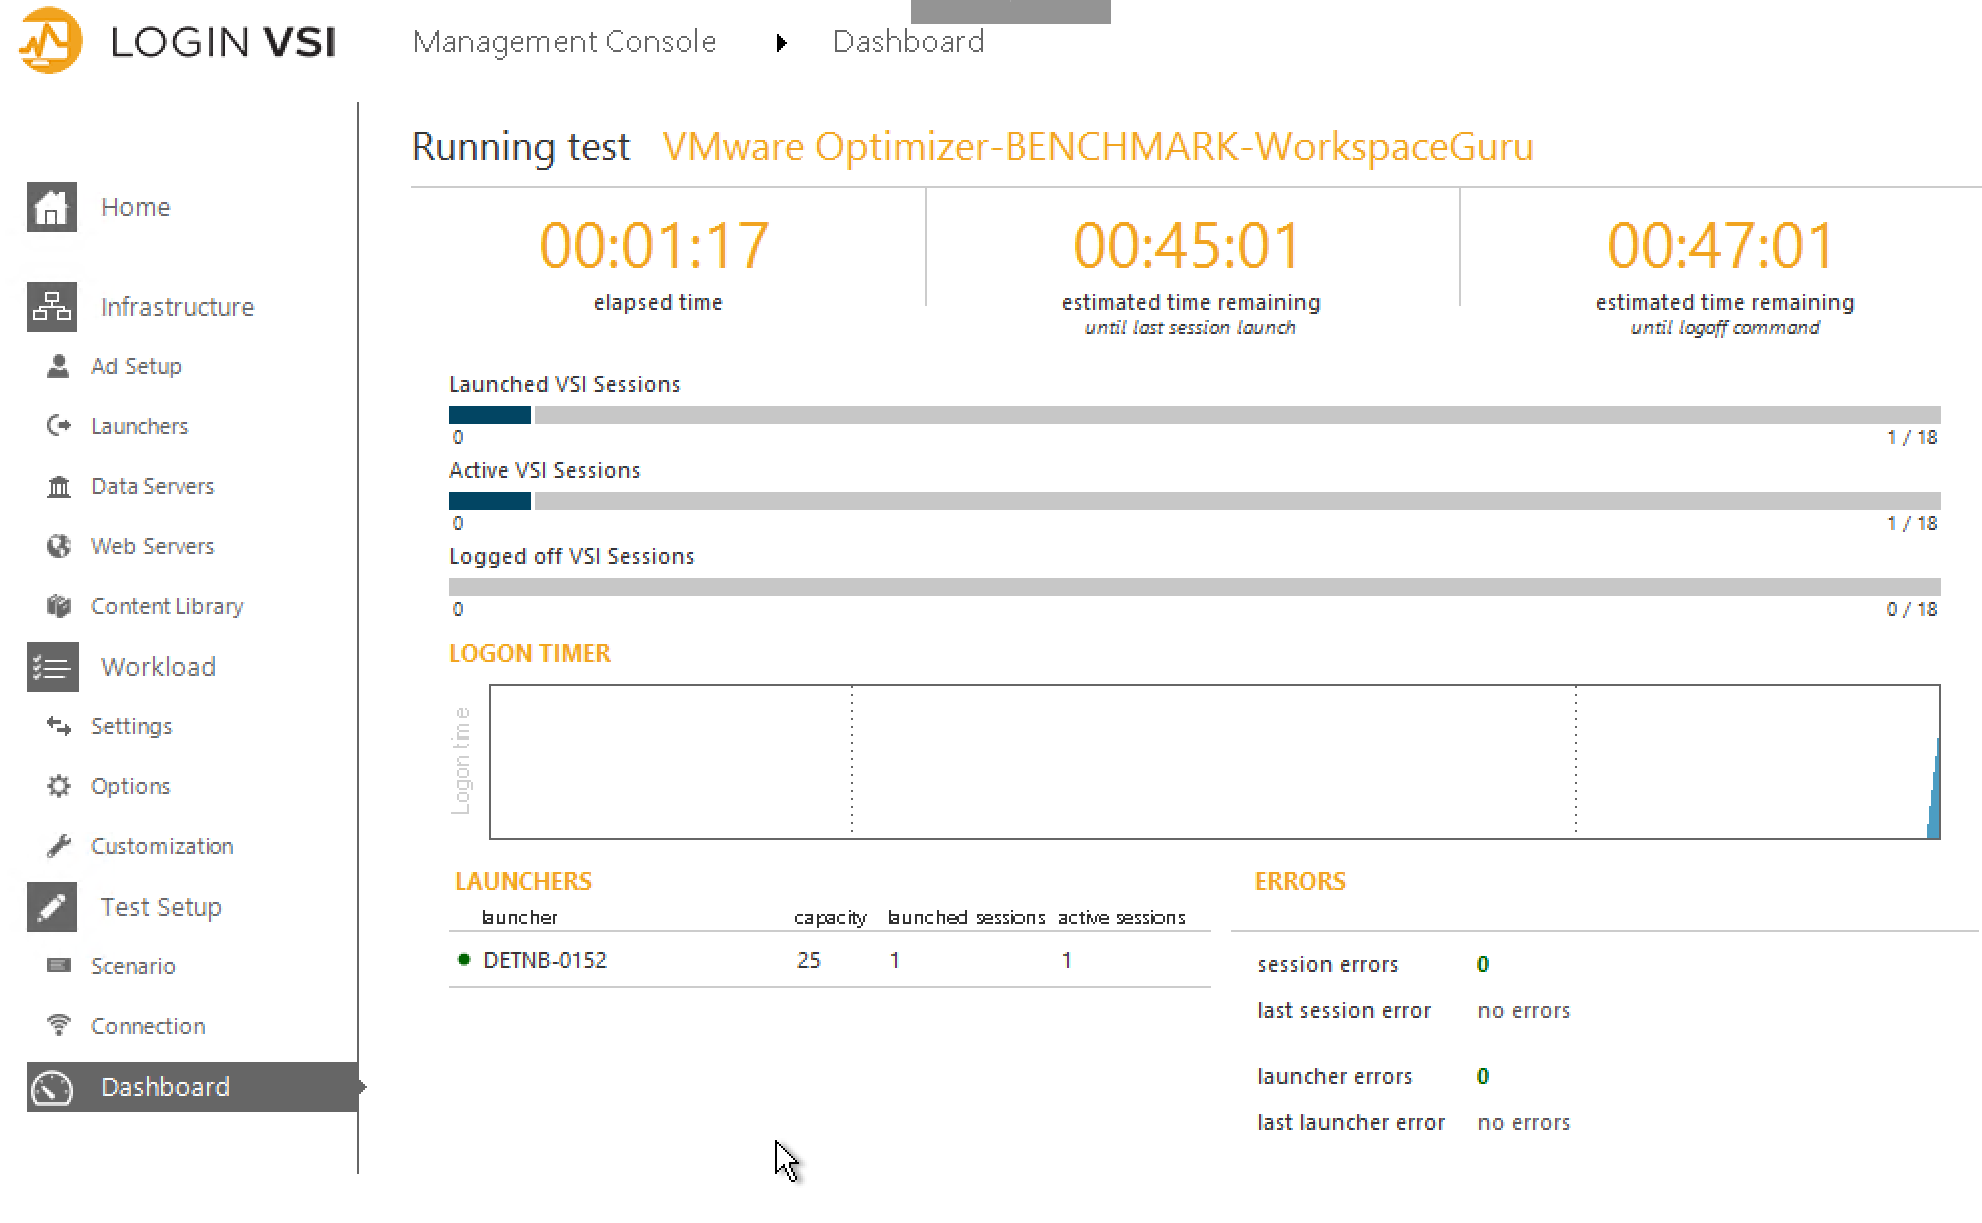1982x1223 pixels.
Task: Click the launcher column header
Action: (519, 917)
